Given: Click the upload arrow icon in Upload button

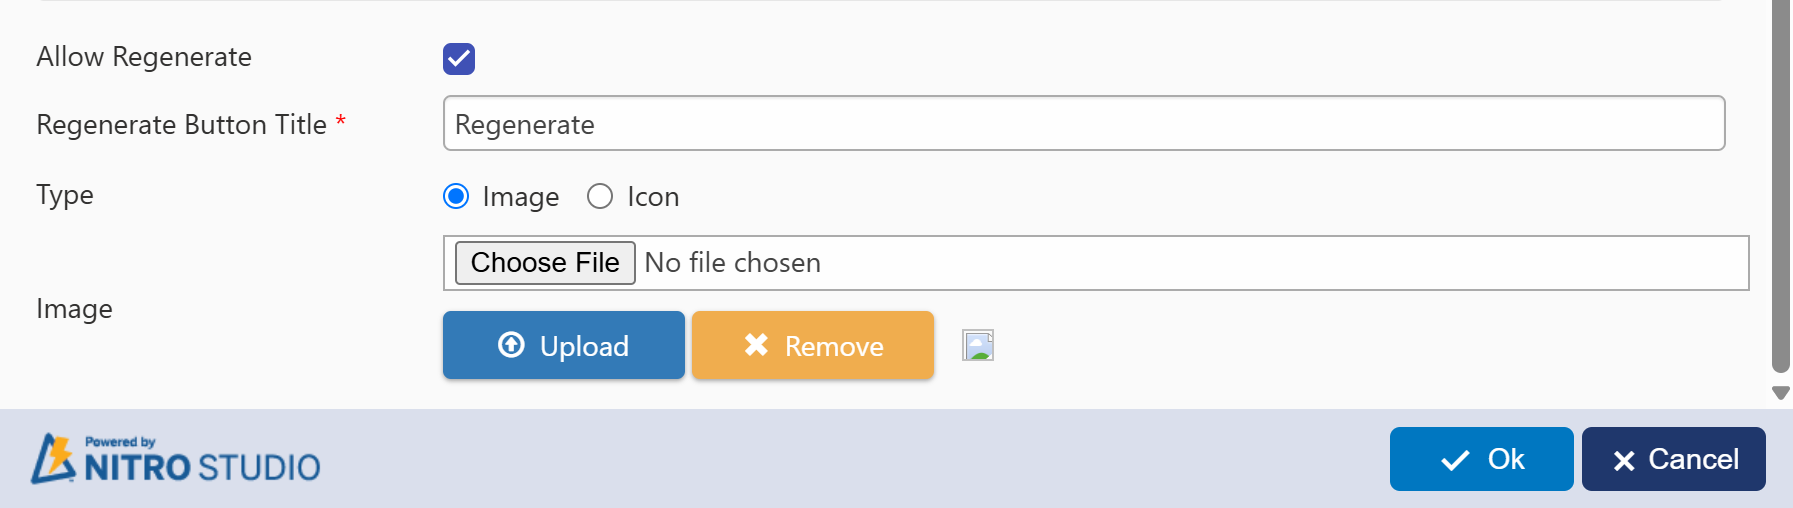Looking at the screenshot, I should click(x=511, y=345).
